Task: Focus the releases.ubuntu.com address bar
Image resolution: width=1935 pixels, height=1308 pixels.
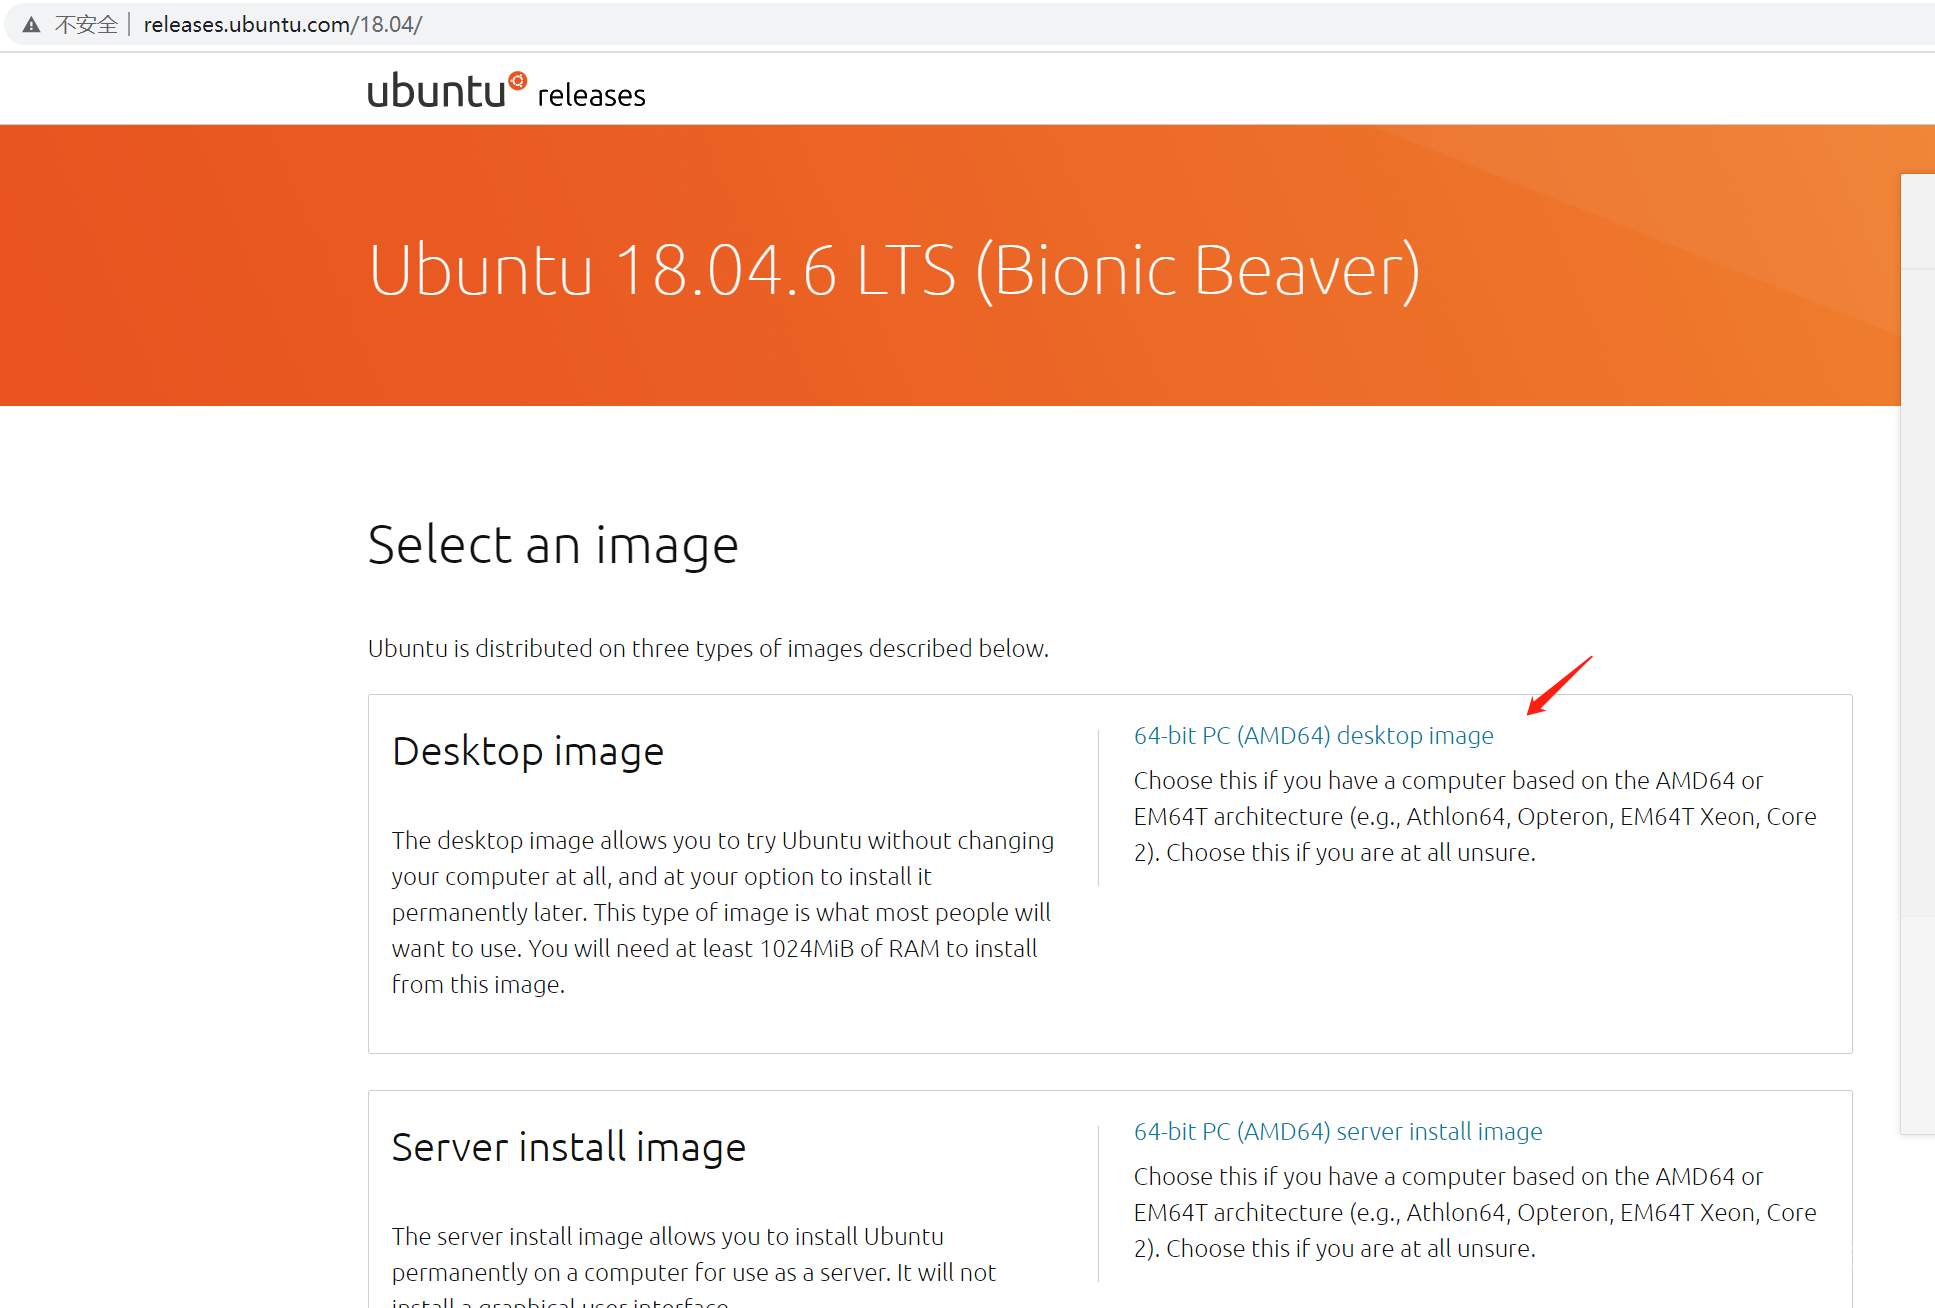Action: [282, 25]
